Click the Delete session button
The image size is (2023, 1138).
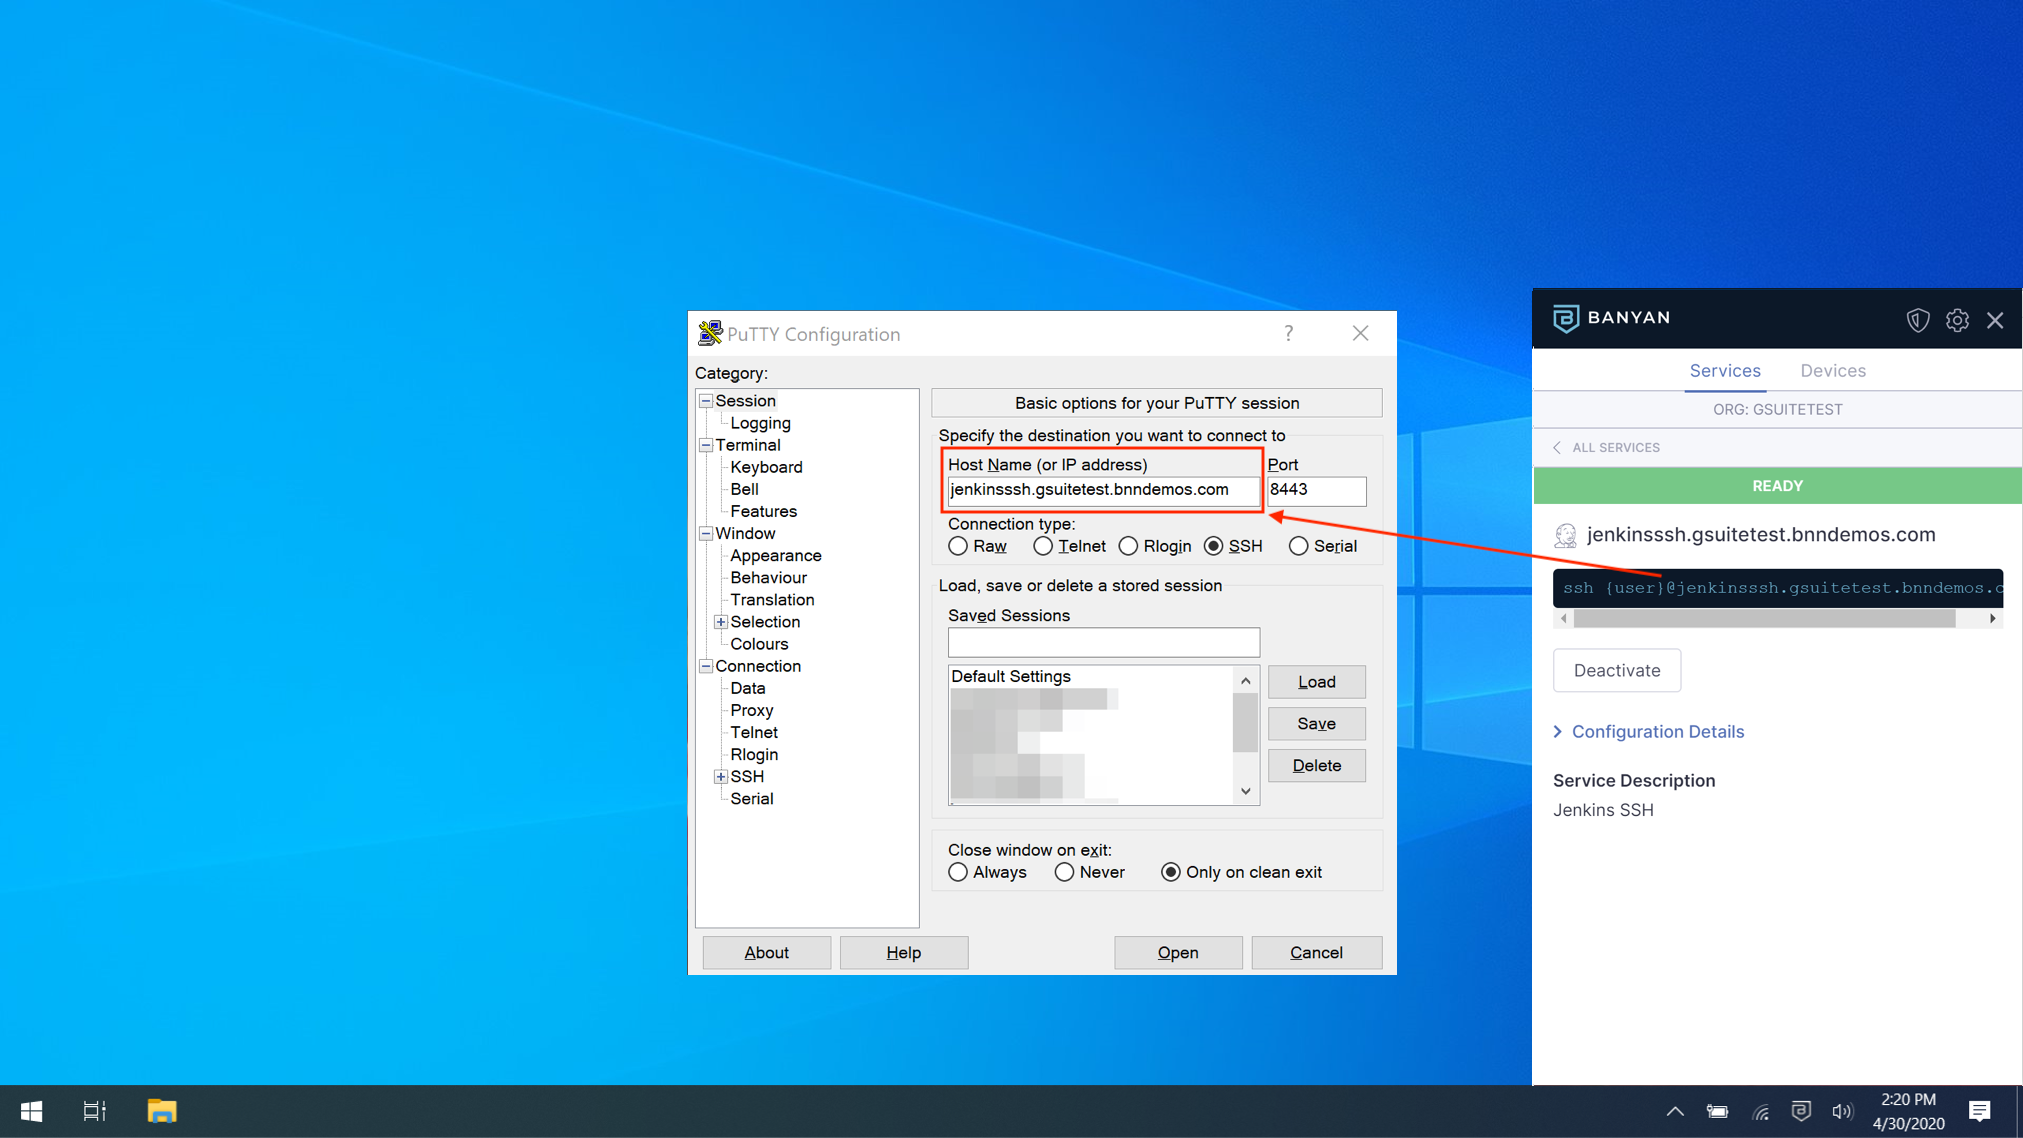point(1316,766)
